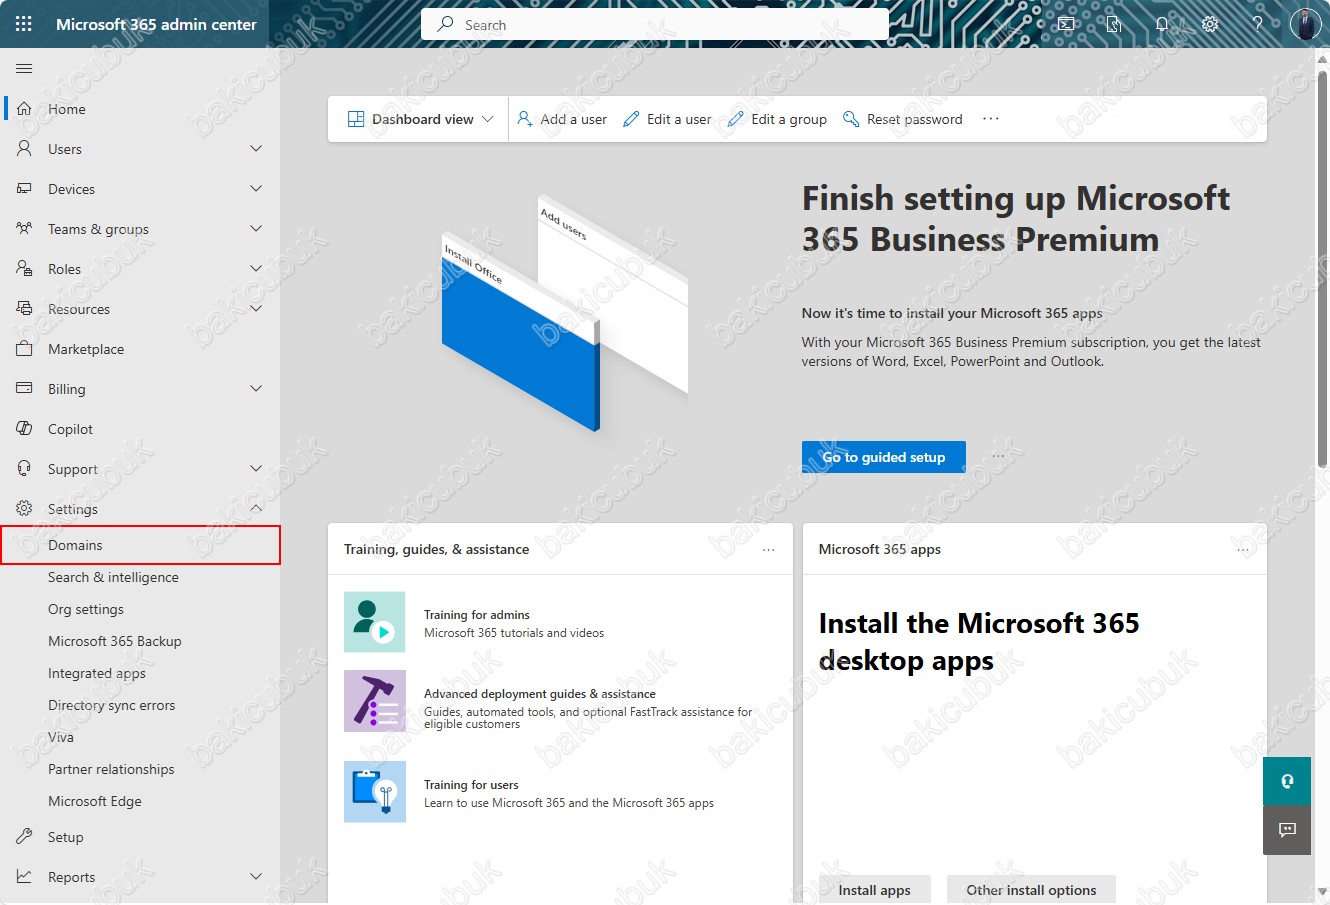Image resolution: width=1330 pixels, height=905 pixels.
Task: Click Go to guided setup button
Action: pyautogui.click(x=884, y=457)
